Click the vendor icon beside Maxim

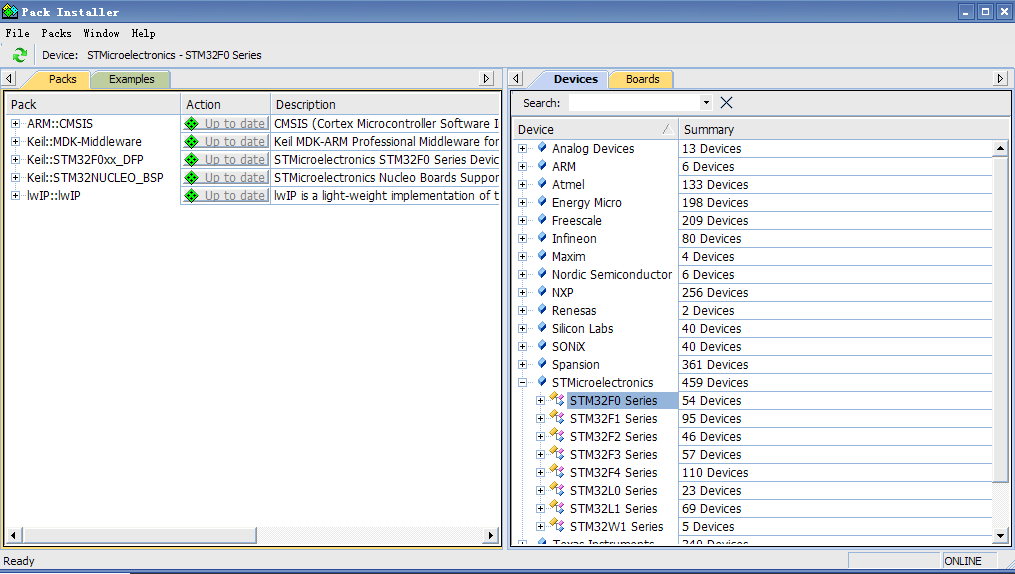click(542, 256)
